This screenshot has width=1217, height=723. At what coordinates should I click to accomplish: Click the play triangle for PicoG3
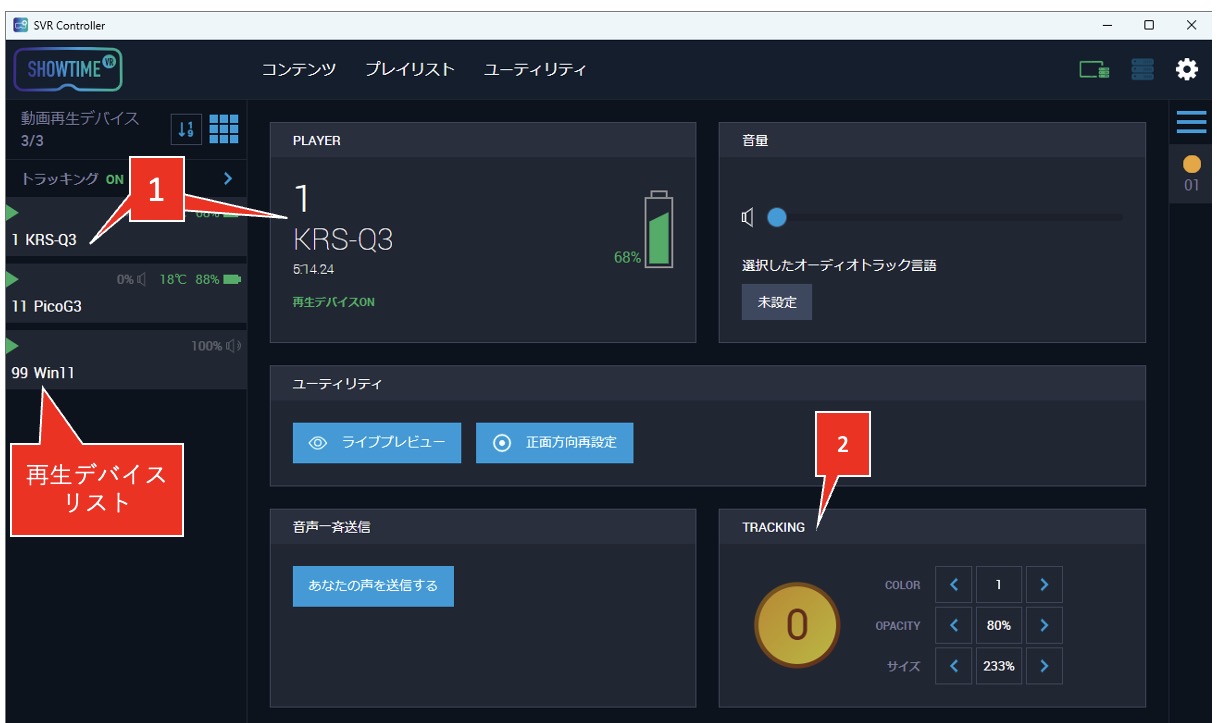(x=12, y=279)
